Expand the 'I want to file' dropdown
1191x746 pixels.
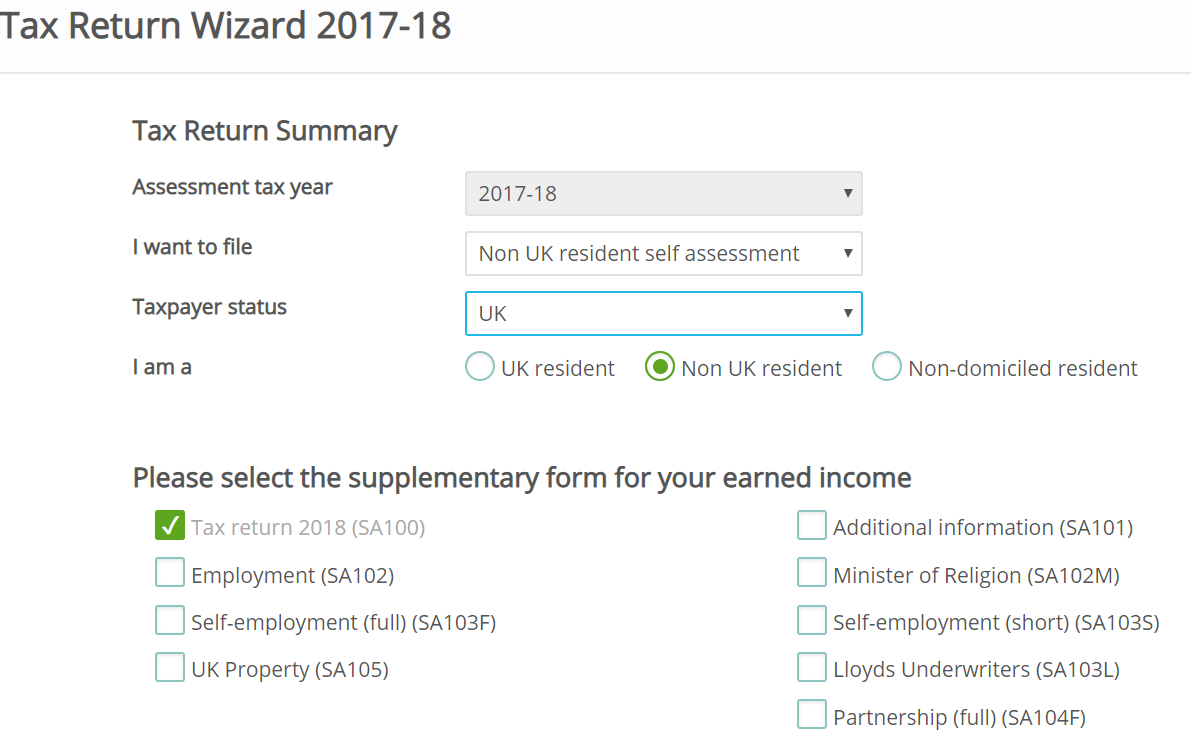point(663,254)
